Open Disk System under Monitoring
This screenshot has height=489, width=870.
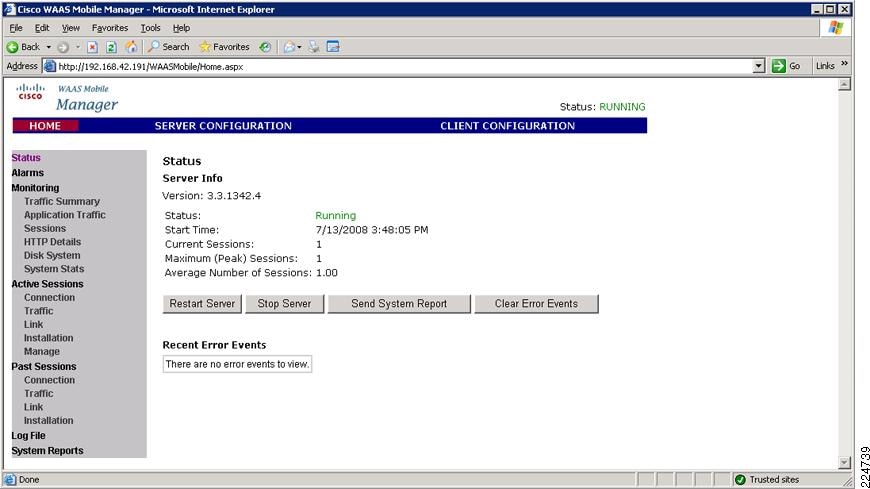[52, 255]
